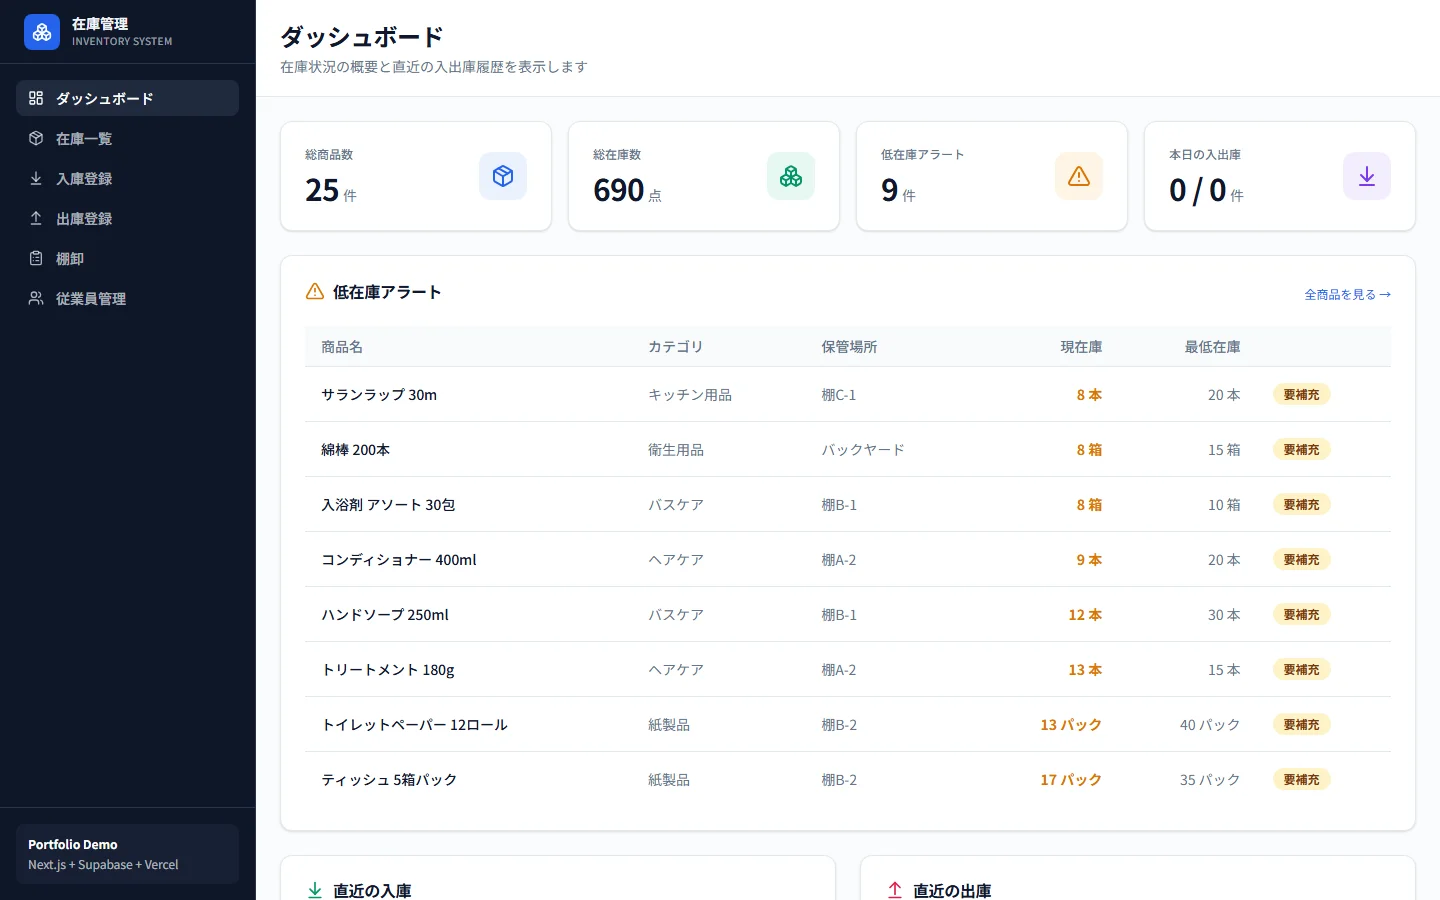Image resolution: width=1440 pixels, height=900 pixels.
Task: Click the product name トイレットペーパー 12ロール
Action: (x=414, y=725)
